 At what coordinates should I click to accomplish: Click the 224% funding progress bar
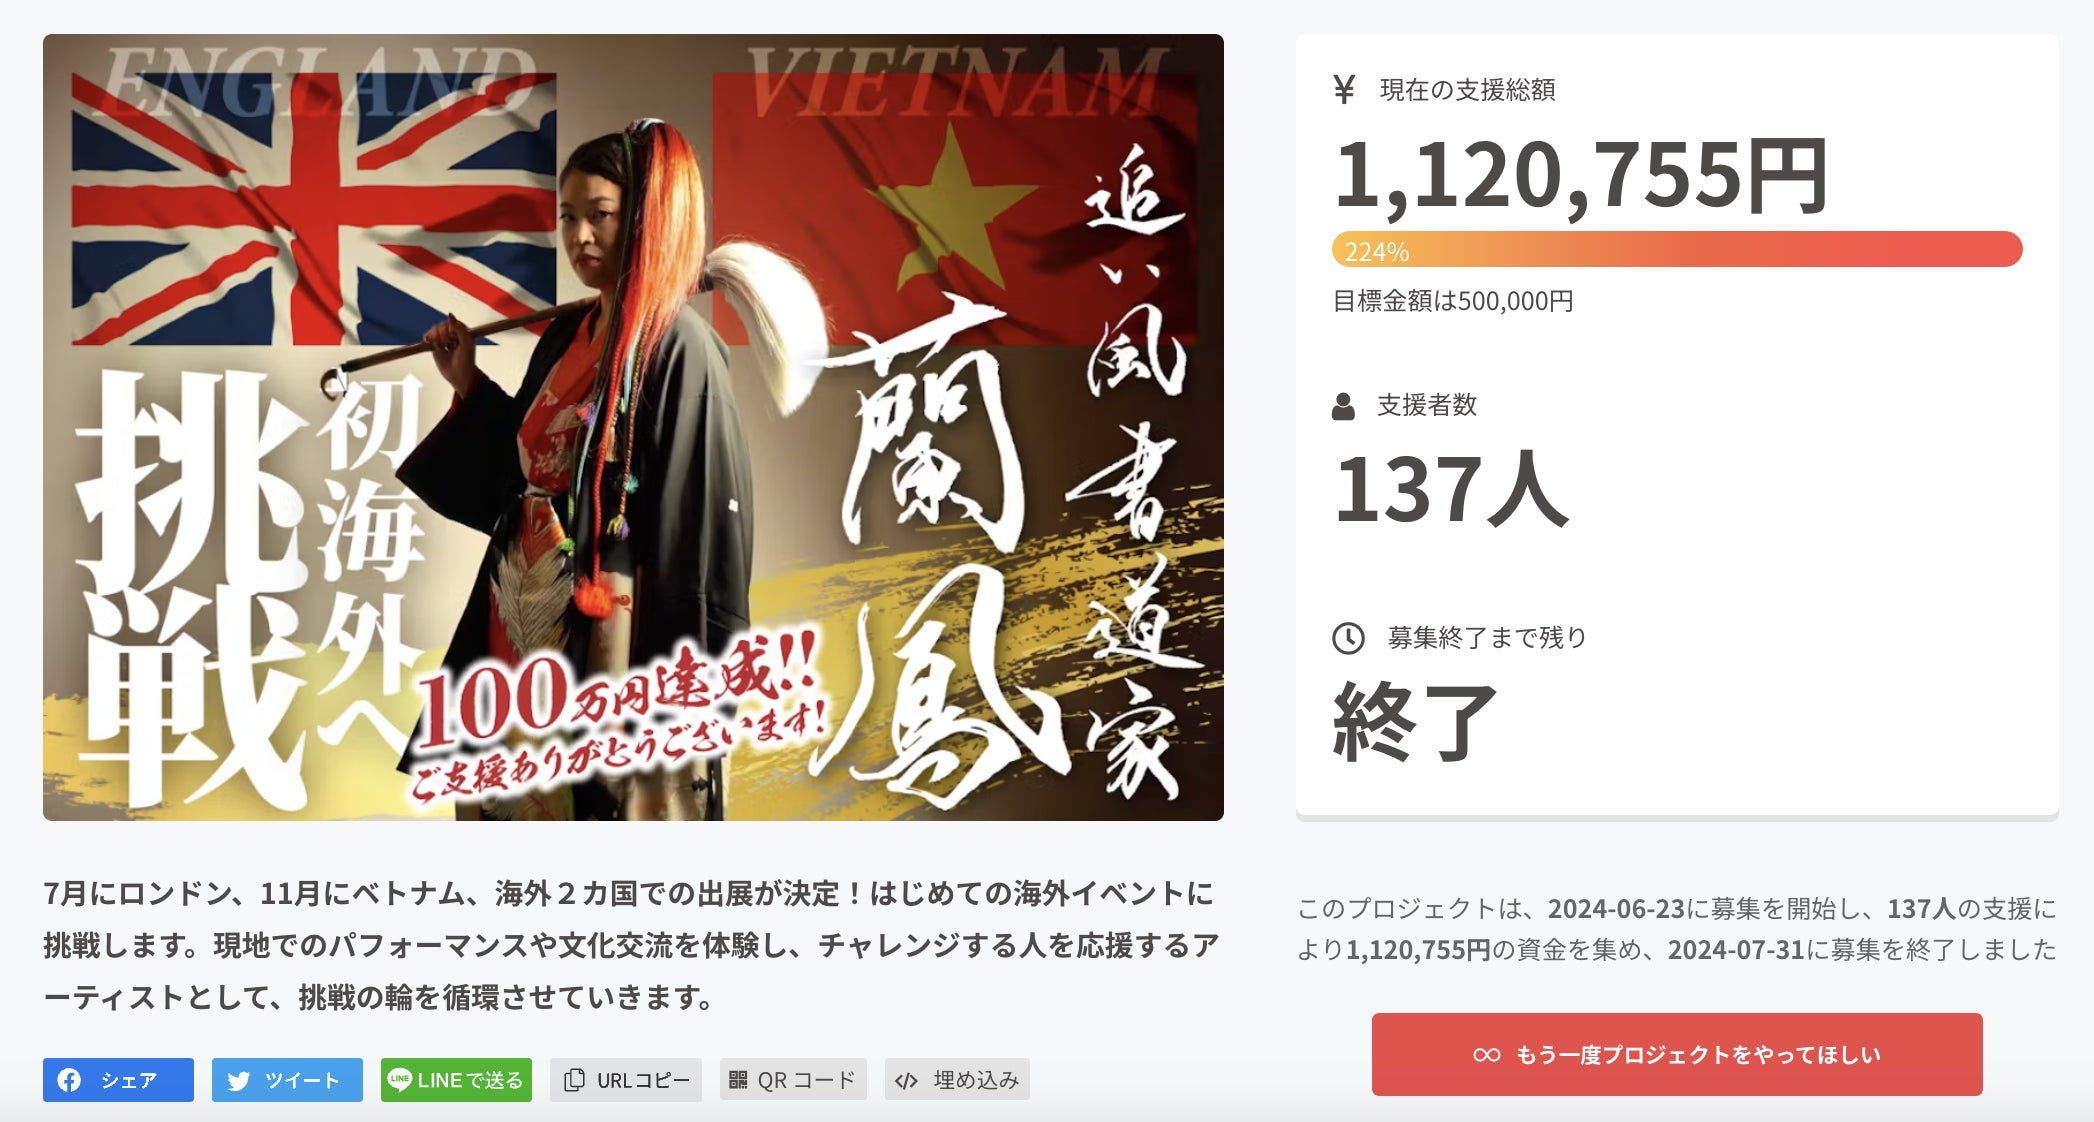coord(1677,249)
